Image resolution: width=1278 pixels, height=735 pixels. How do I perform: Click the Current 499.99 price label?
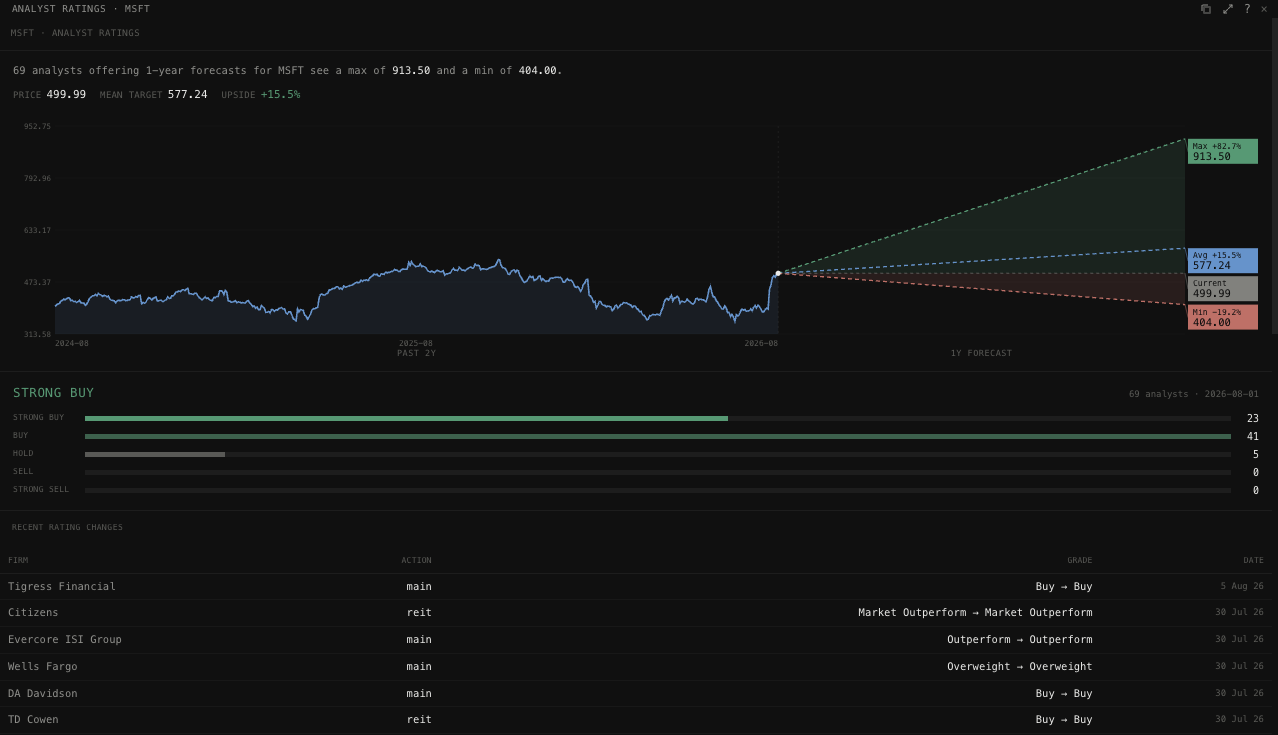(x=1222, y=289)
